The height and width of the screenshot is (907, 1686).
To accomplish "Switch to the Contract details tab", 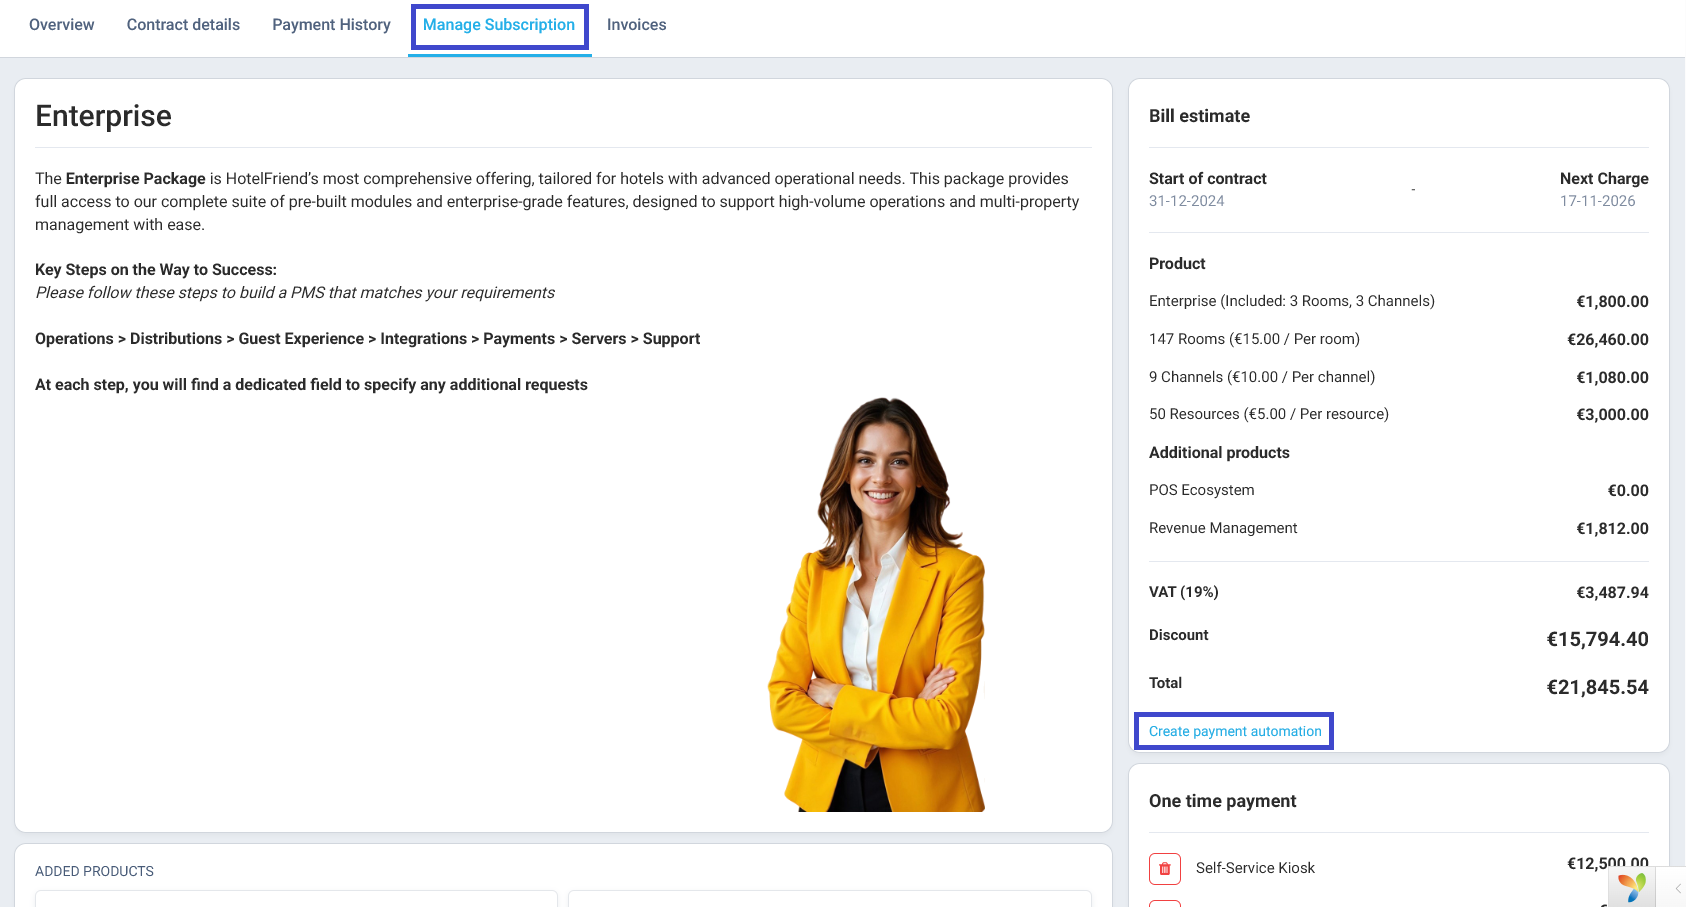I will [x=183, y=25].
